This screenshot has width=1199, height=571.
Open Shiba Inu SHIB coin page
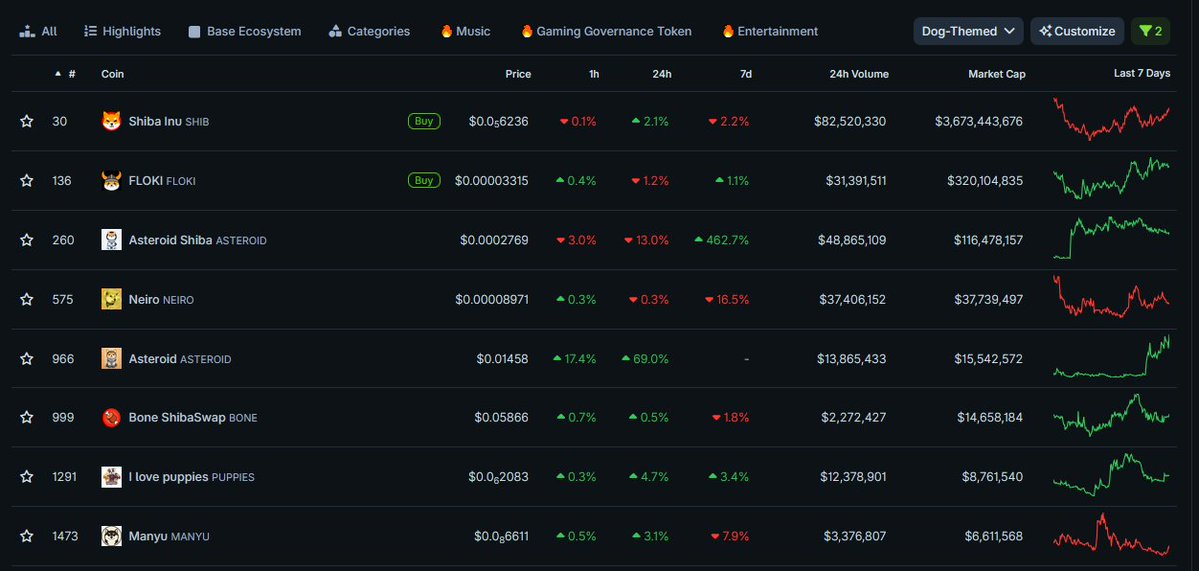pyautogui.click(x=168, y=122)
